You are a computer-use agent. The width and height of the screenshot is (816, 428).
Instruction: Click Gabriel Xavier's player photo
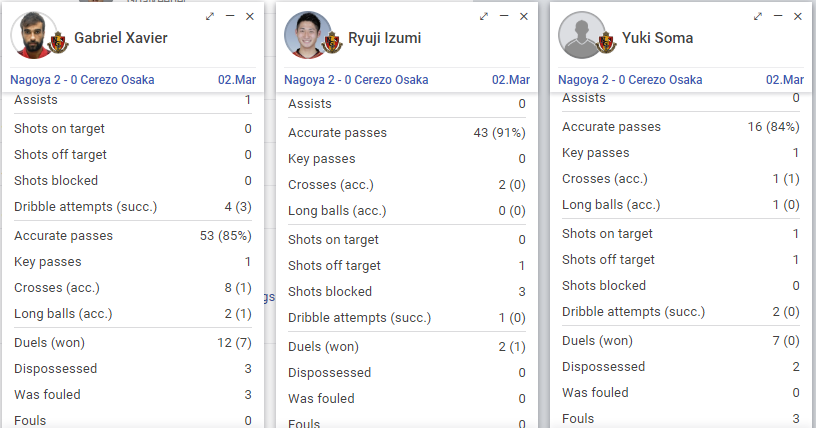pos(33,35)
